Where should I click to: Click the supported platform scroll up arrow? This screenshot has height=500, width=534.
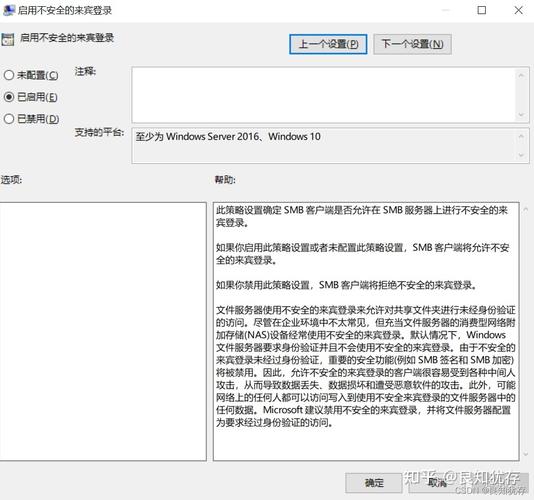click(521, 137)
